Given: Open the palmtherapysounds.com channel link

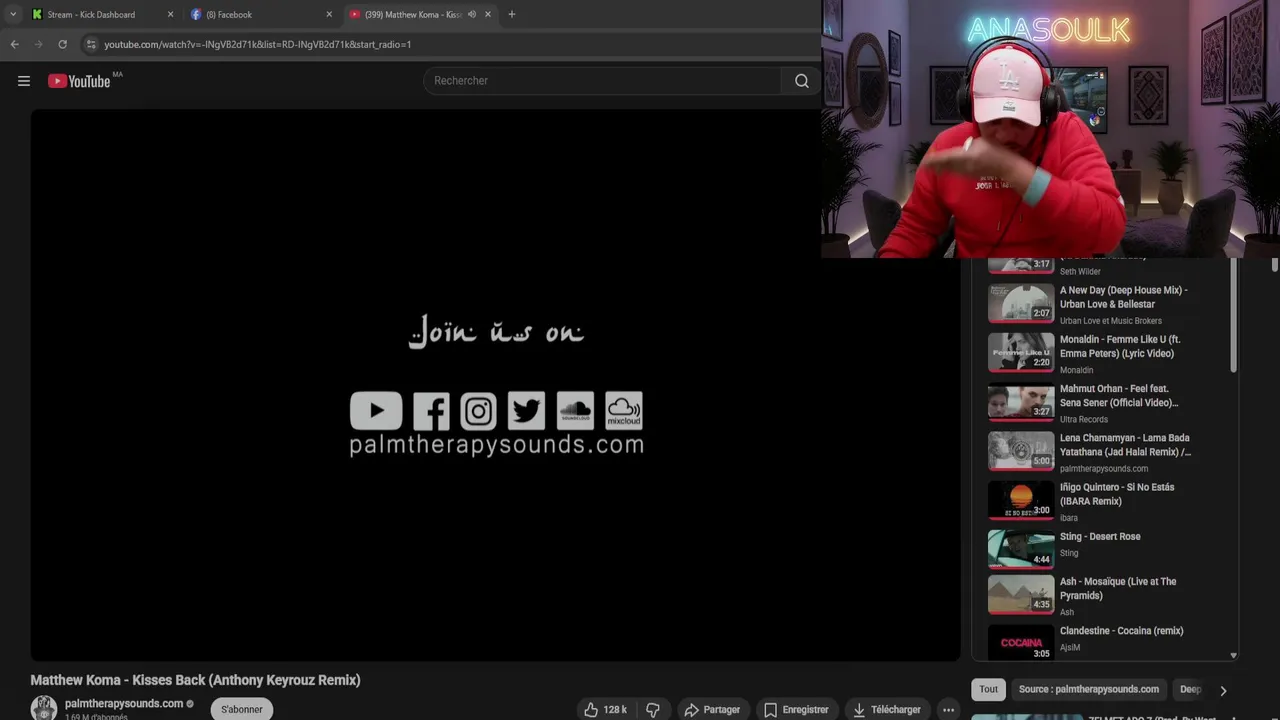Looking at the screenshot, I should [x=124, y=703].
